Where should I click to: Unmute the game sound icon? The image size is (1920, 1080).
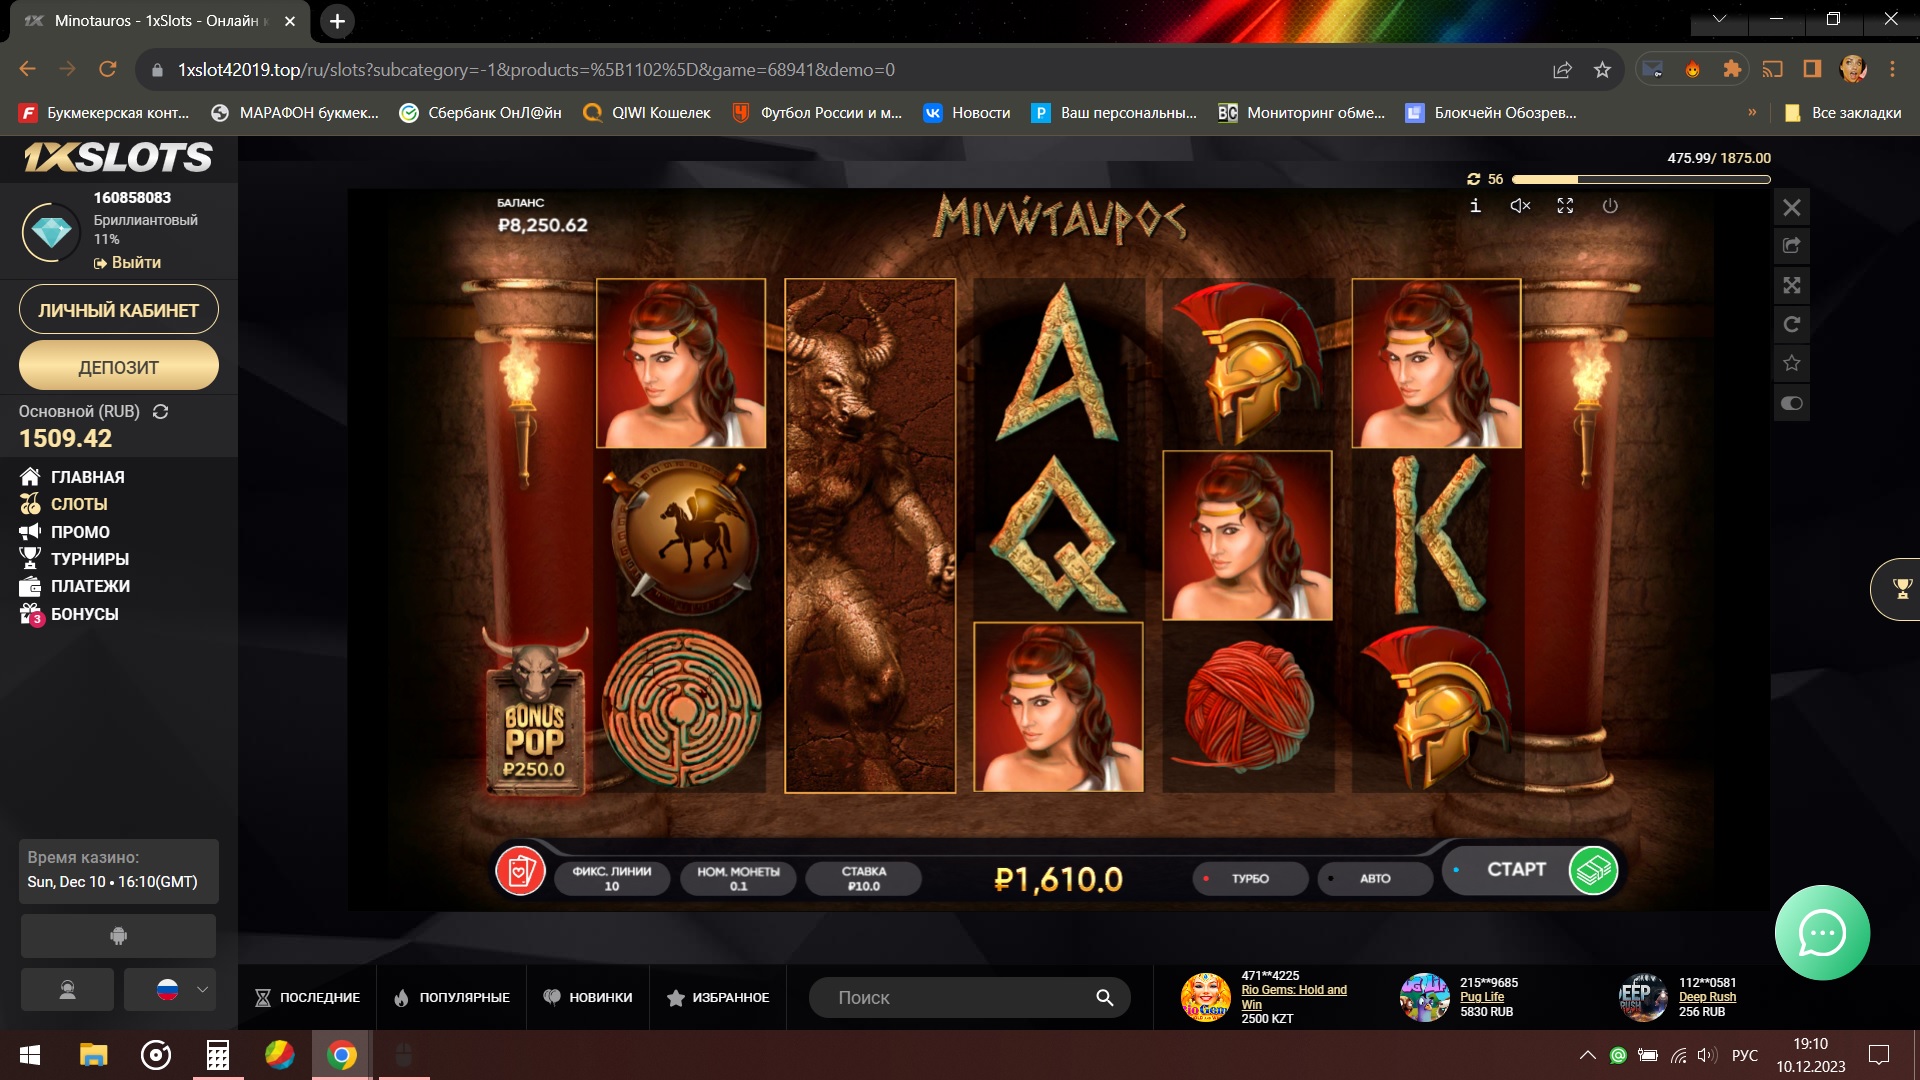tap(1520, 206)
